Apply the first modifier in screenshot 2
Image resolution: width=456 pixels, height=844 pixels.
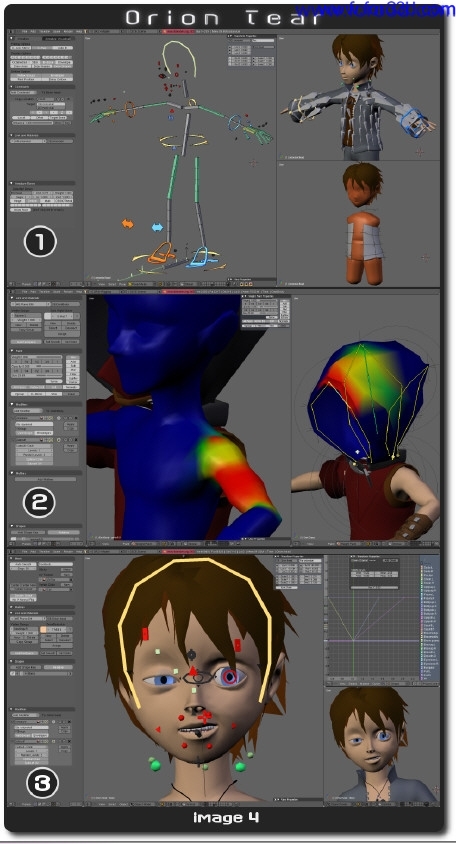(x=71, y=424)
